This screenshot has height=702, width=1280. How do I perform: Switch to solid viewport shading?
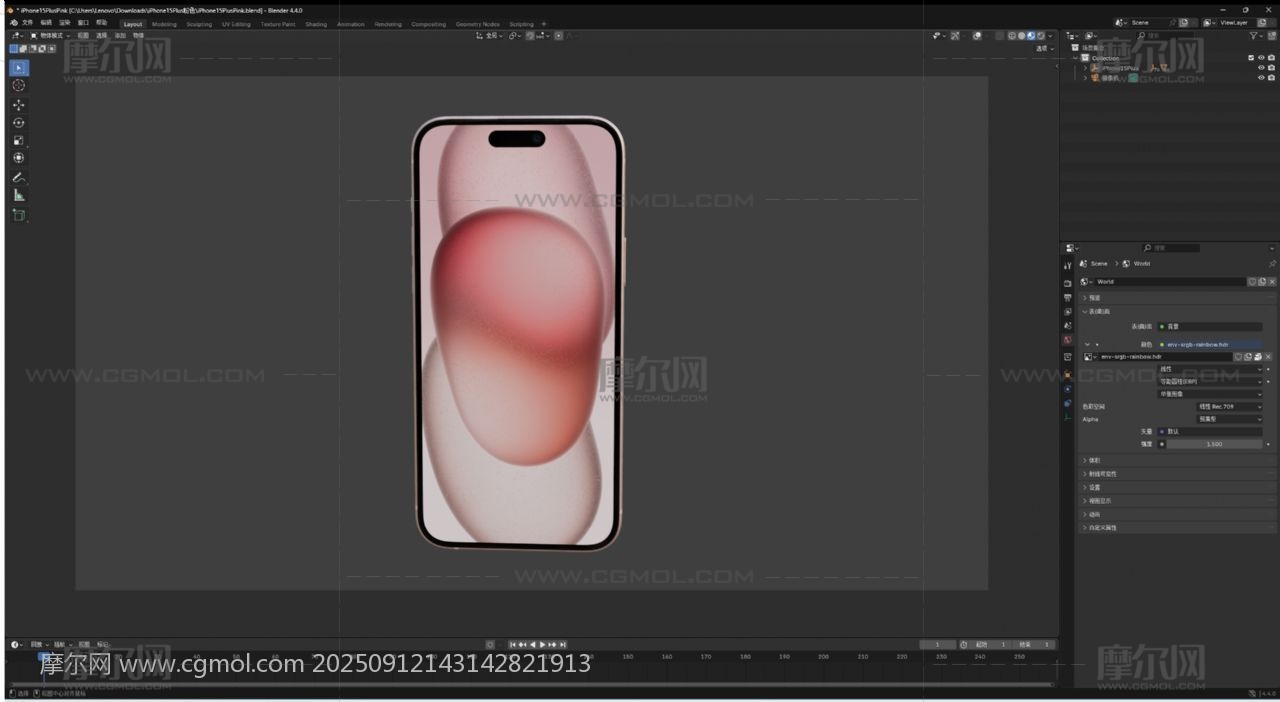[x=1022, y=36]
